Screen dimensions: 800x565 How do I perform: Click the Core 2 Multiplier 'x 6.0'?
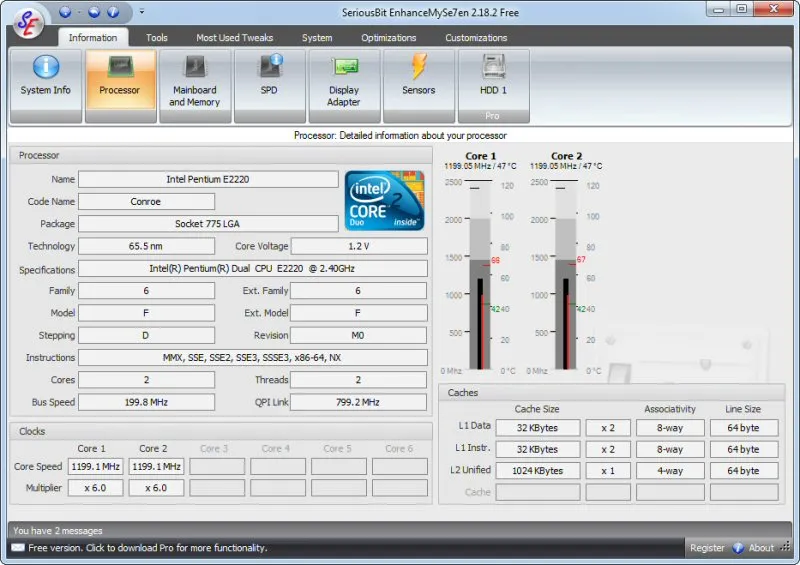pos(156,488)
